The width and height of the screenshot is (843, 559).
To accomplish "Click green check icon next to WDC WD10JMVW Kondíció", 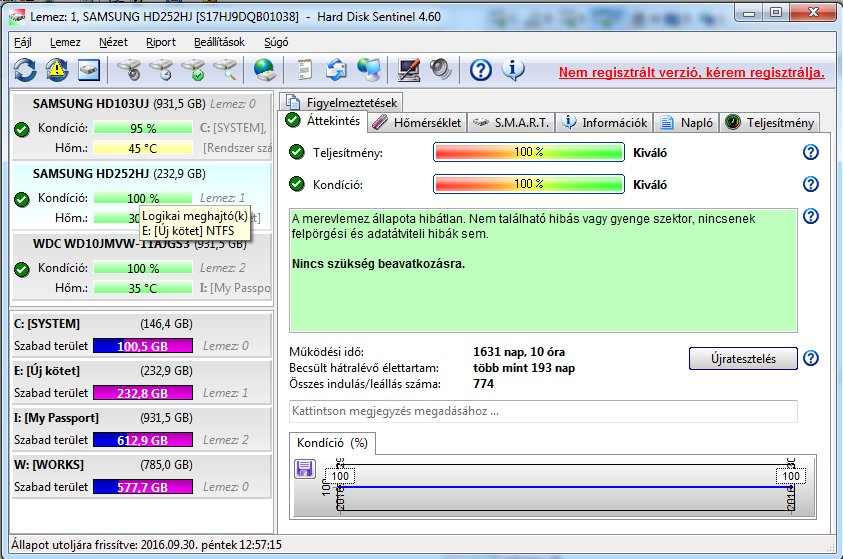I will 22,269.
